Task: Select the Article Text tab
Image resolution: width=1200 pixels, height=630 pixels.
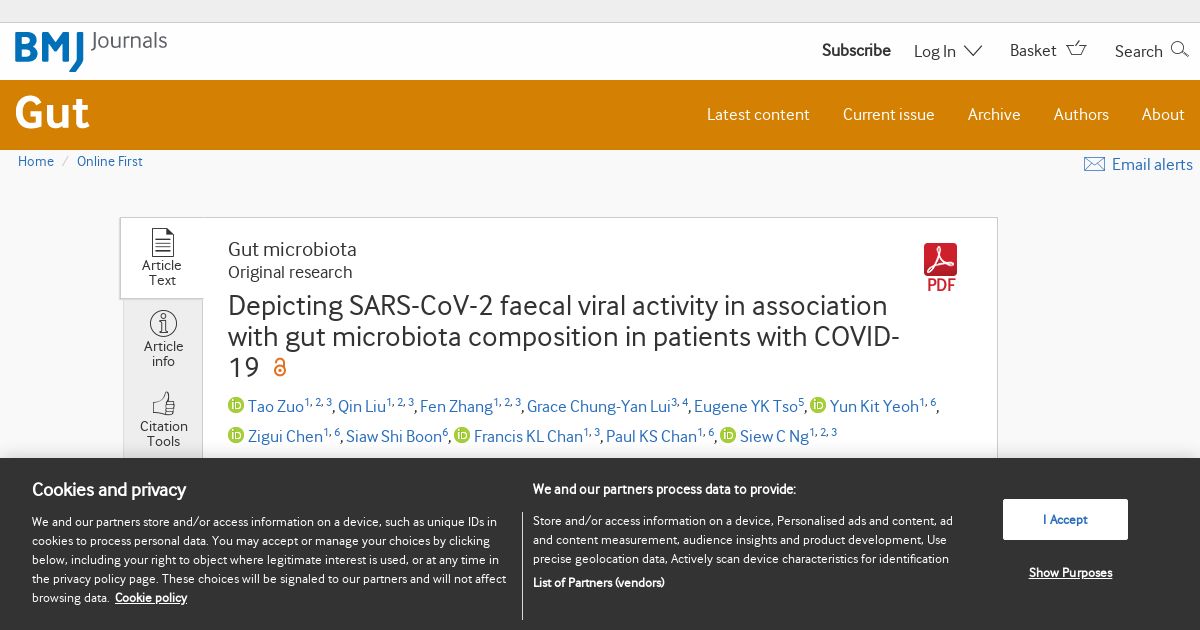Action: click(x=162, y=258)
